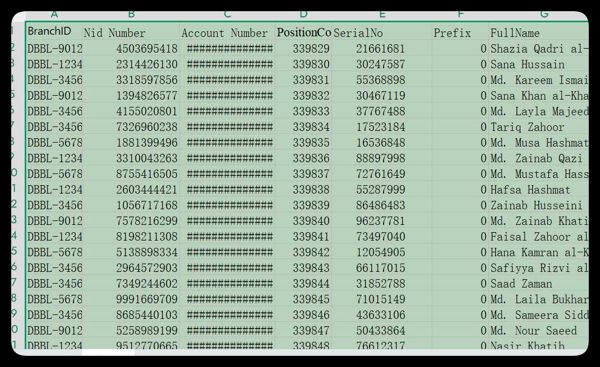Select cell with Nid 8755416505
600x367 pixels.
[x=132, y=174]
